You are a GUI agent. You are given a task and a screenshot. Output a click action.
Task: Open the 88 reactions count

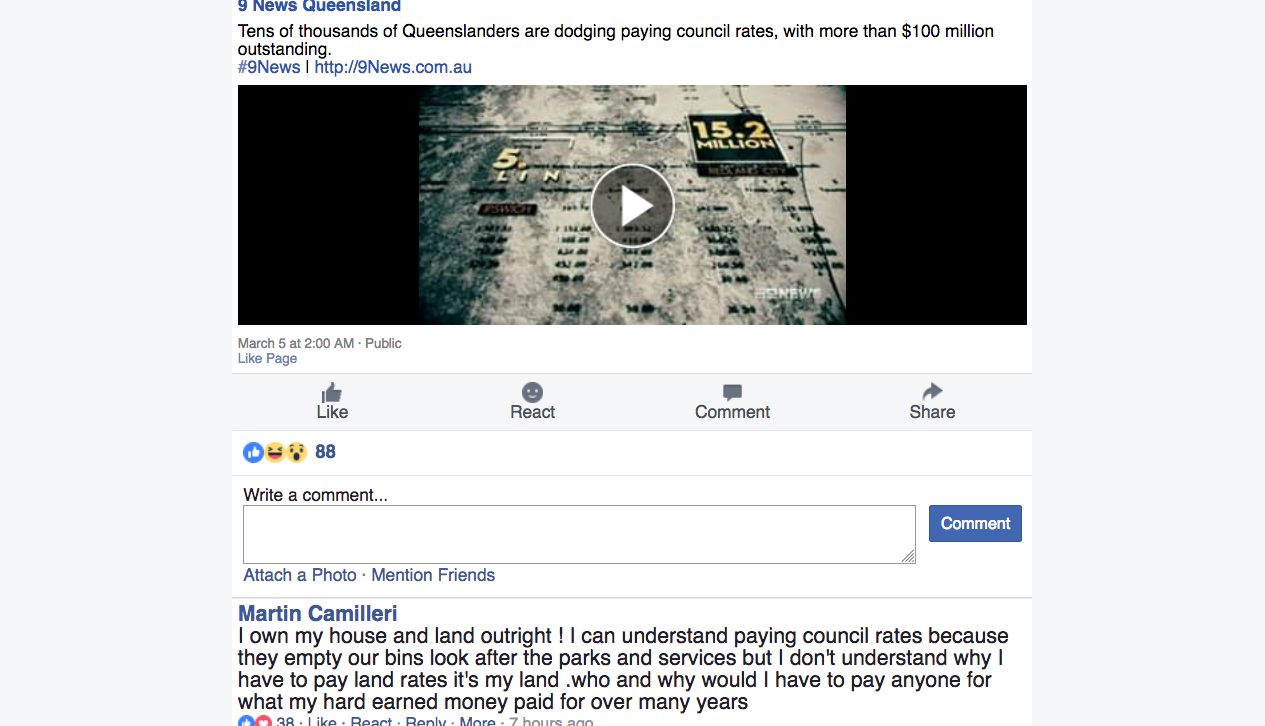click(325, 452)
